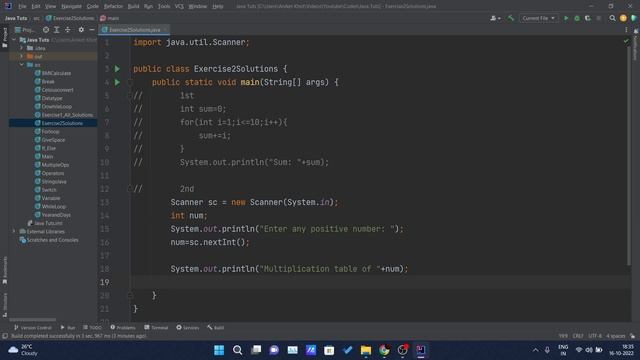
Task: Expand External Libraries node
Action: (14, 231)
